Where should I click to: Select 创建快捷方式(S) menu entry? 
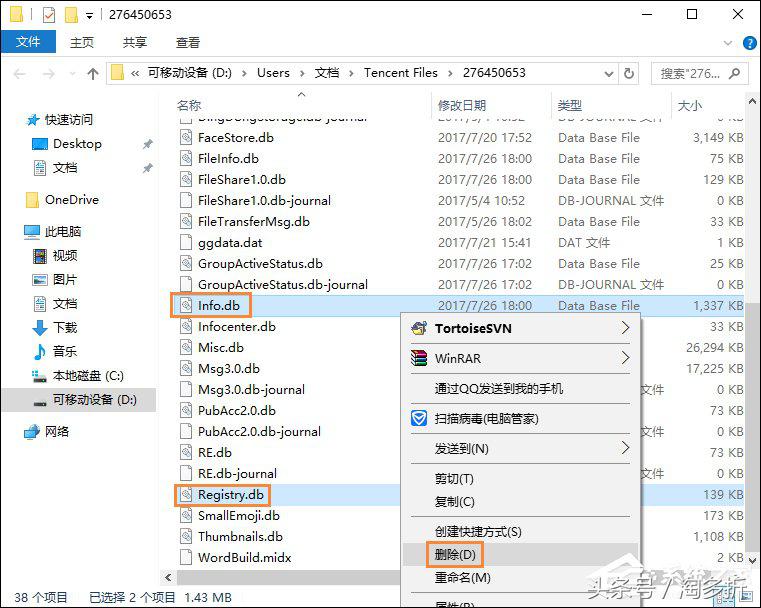(520, 532)
